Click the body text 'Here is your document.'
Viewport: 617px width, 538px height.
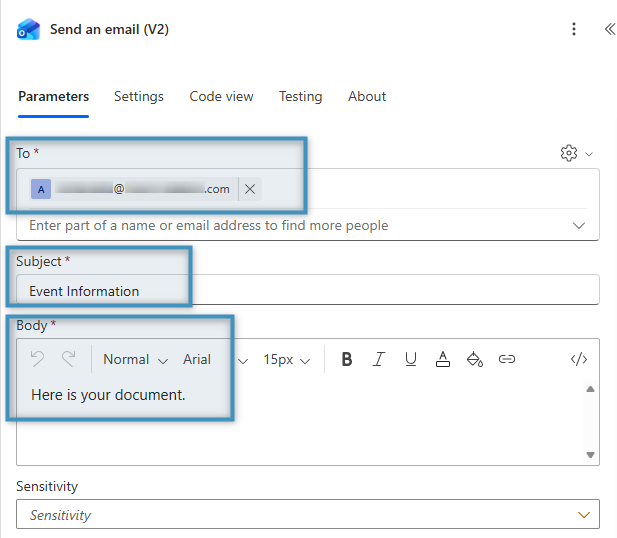(x=108, y=395)
